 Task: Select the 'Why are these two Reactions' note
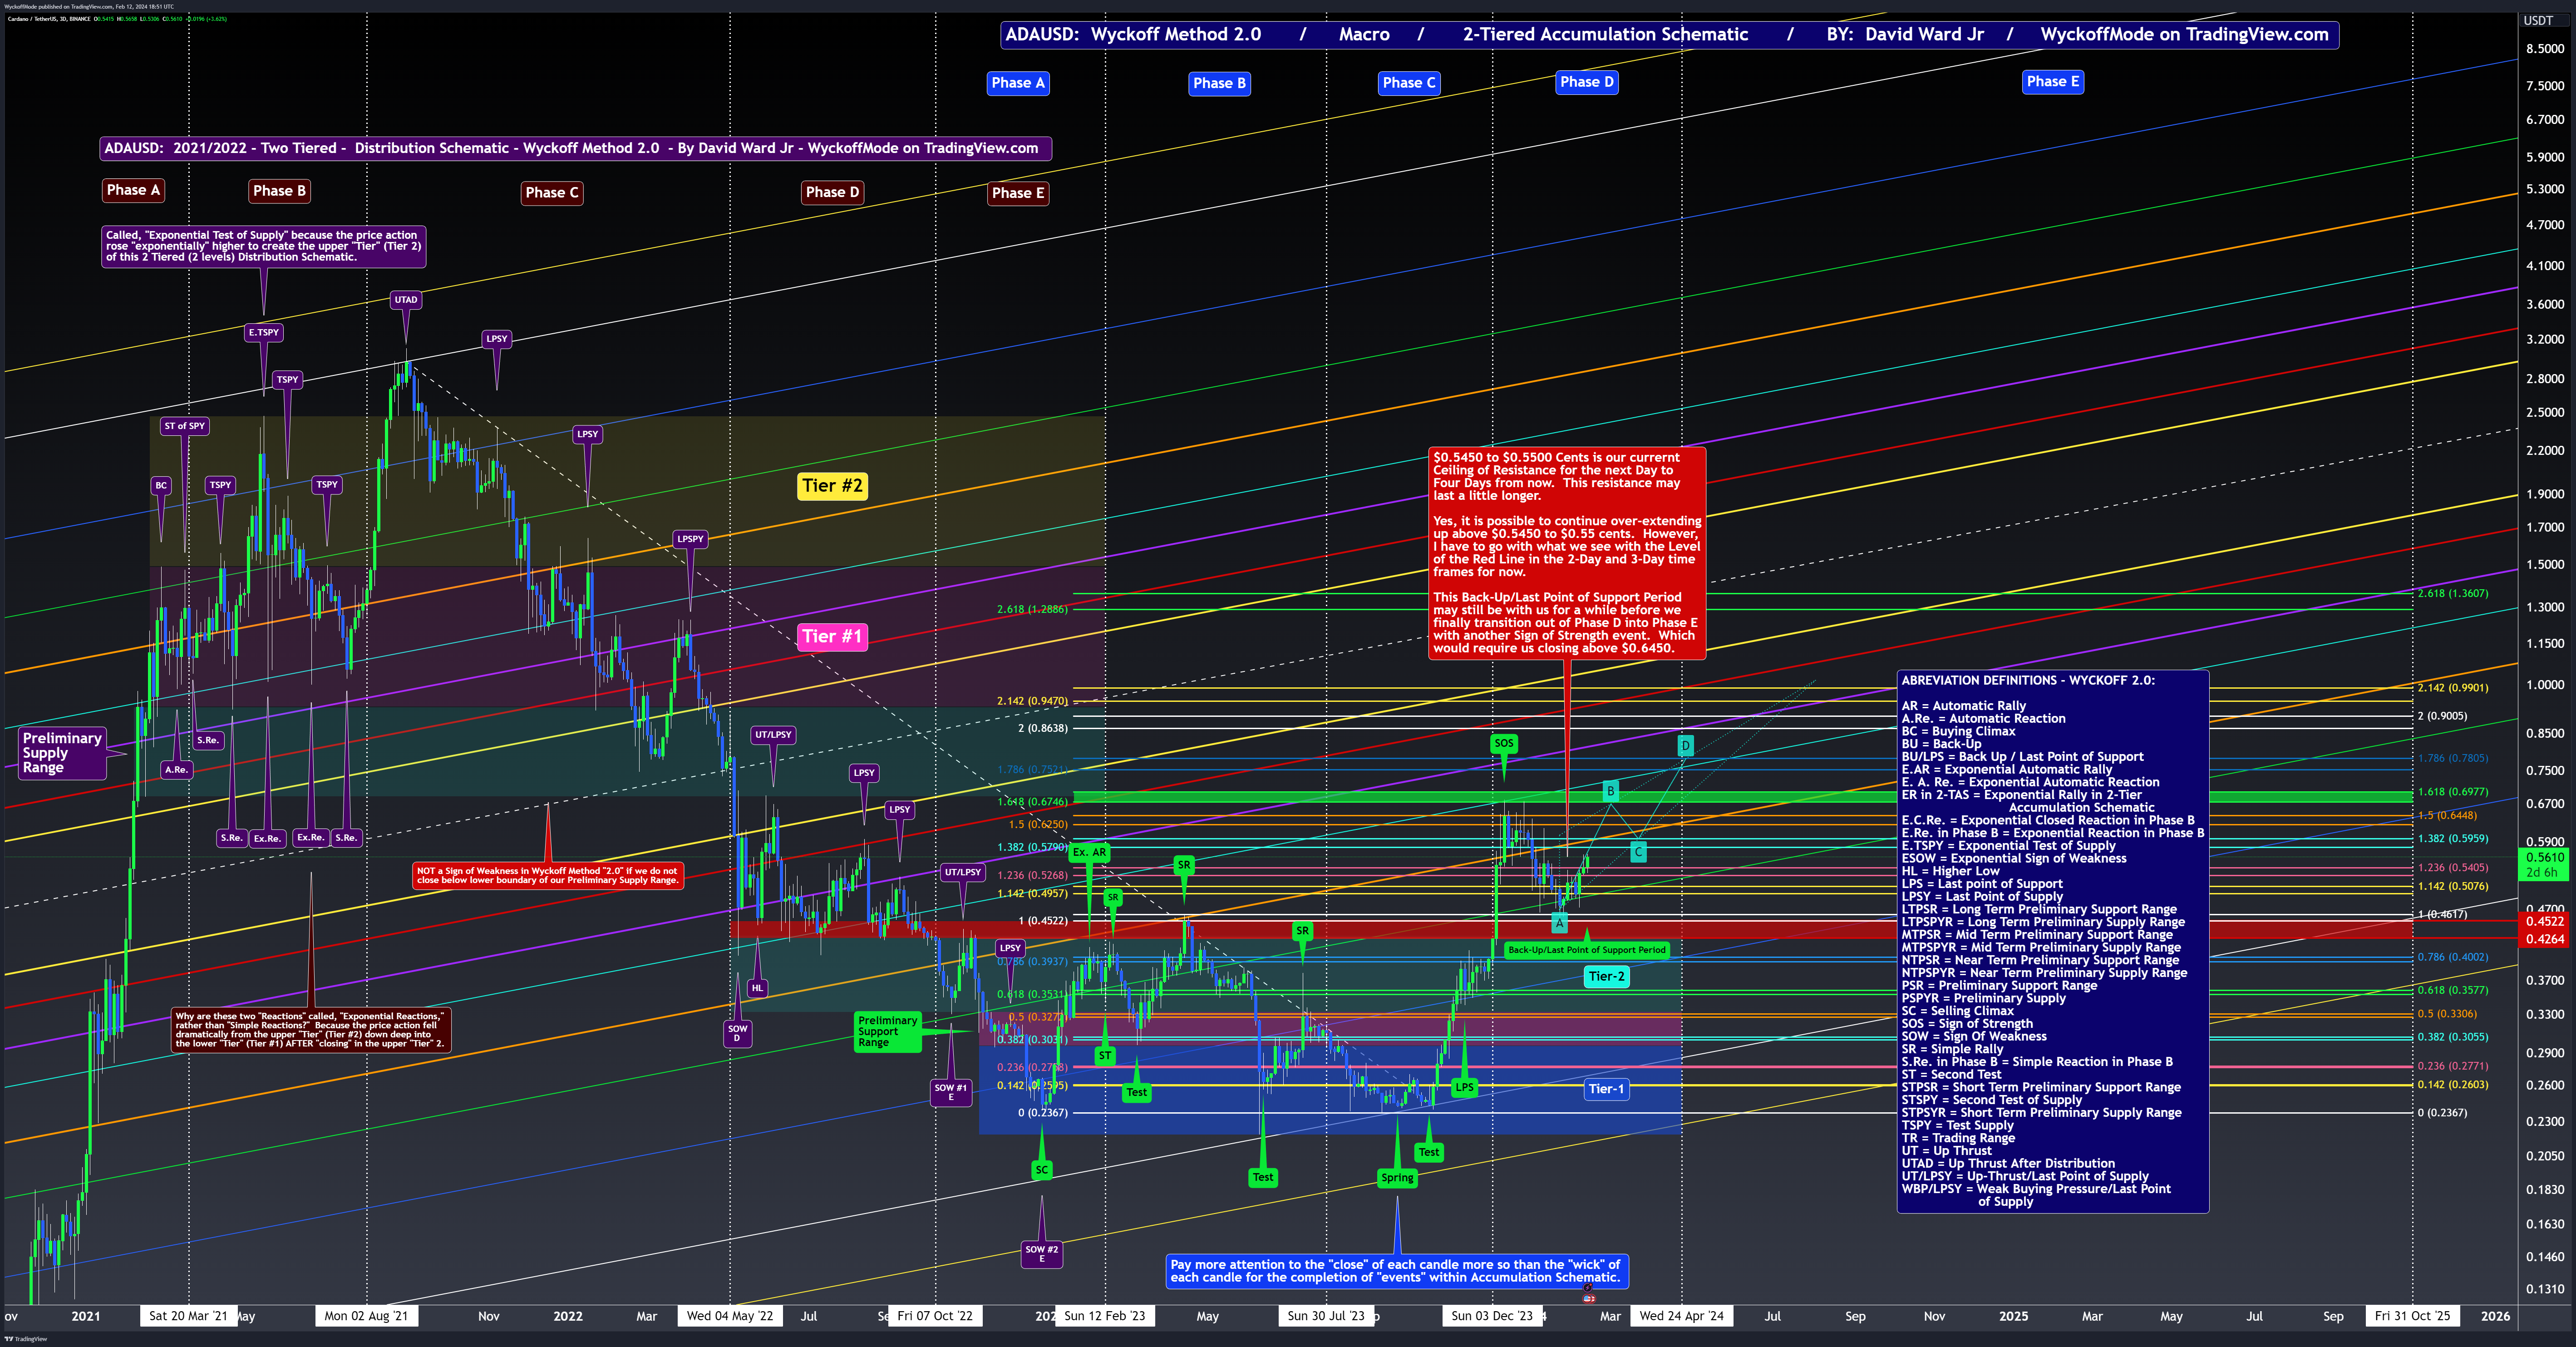coord(311,1030)
